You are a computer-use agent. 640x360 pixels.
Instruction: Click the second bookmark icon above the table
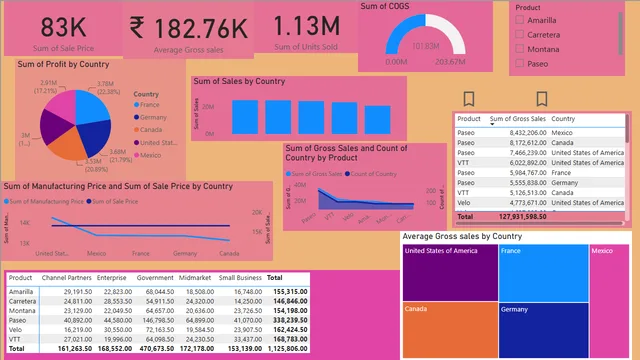tap(542, 99)
